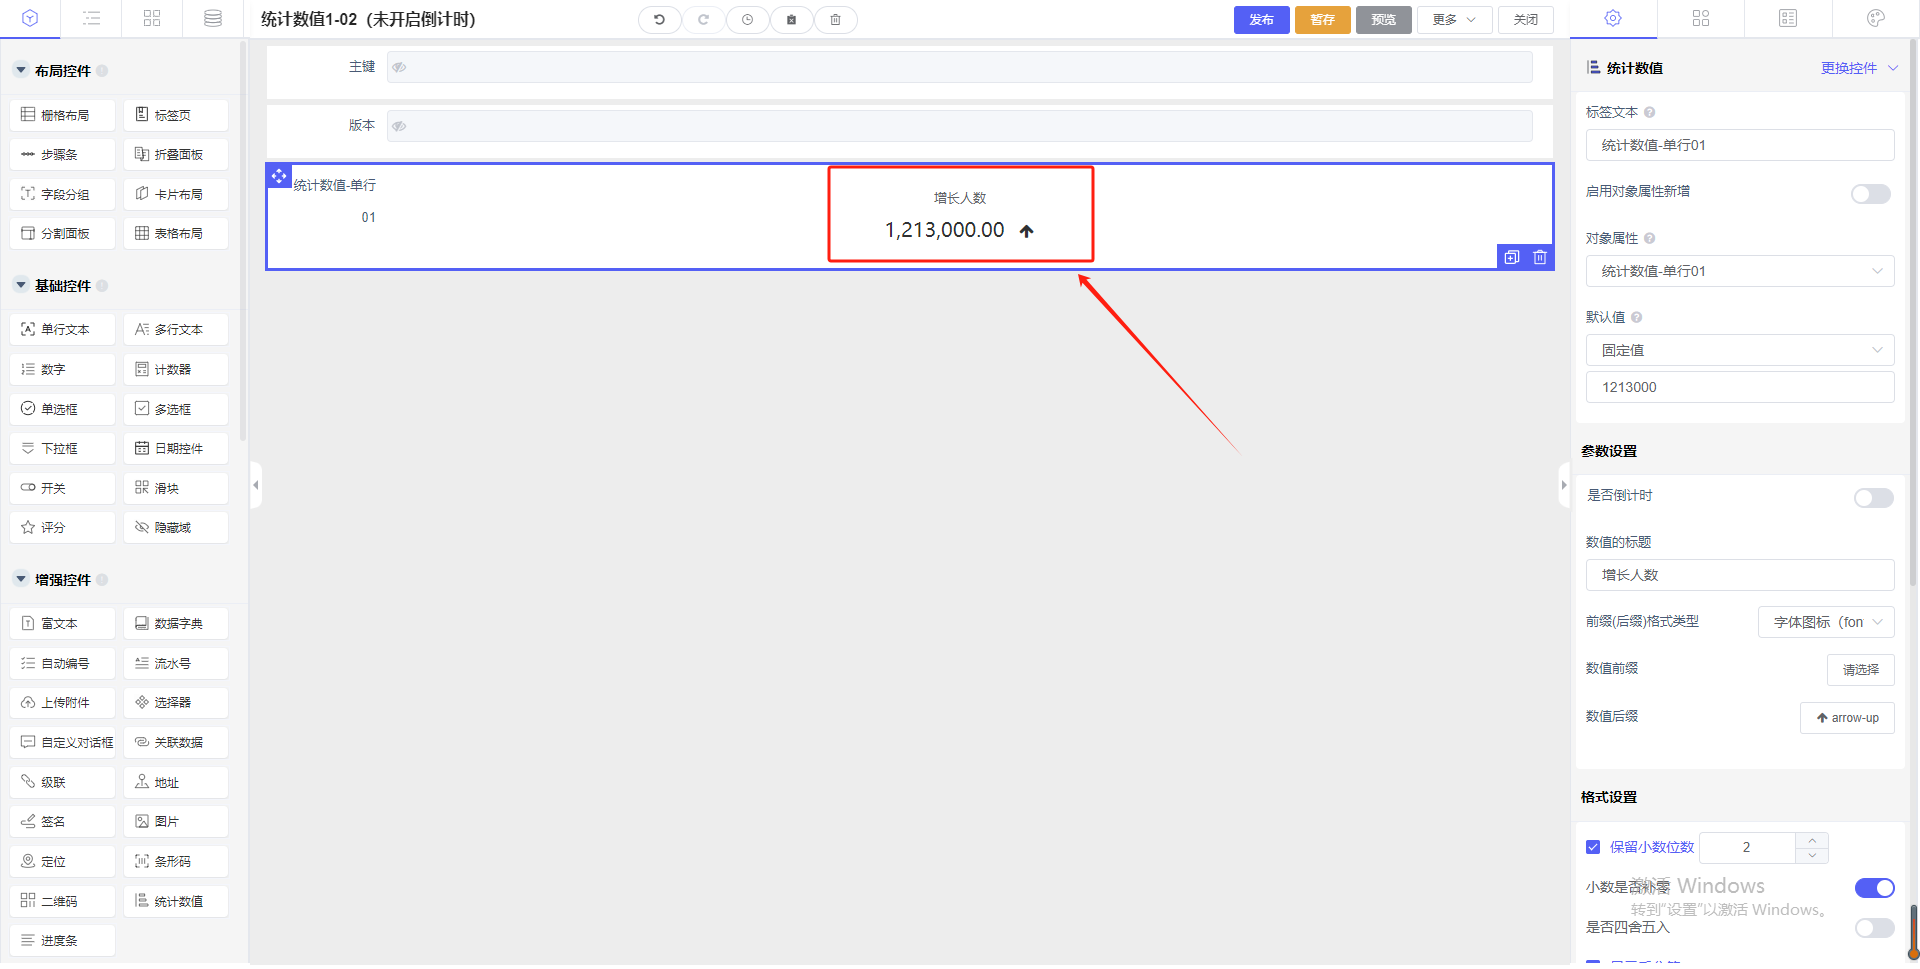Viewport: 1920px width, 969px height.
Task: Click the 数值的标题 input field
Action: tap(1739, 575)
